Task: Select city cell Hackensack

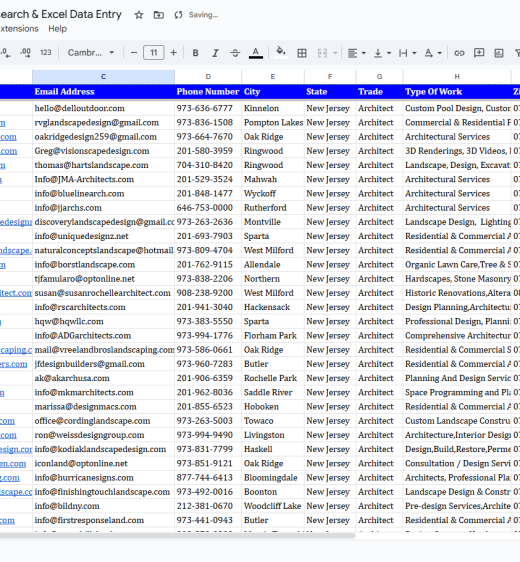Action: 273,307
